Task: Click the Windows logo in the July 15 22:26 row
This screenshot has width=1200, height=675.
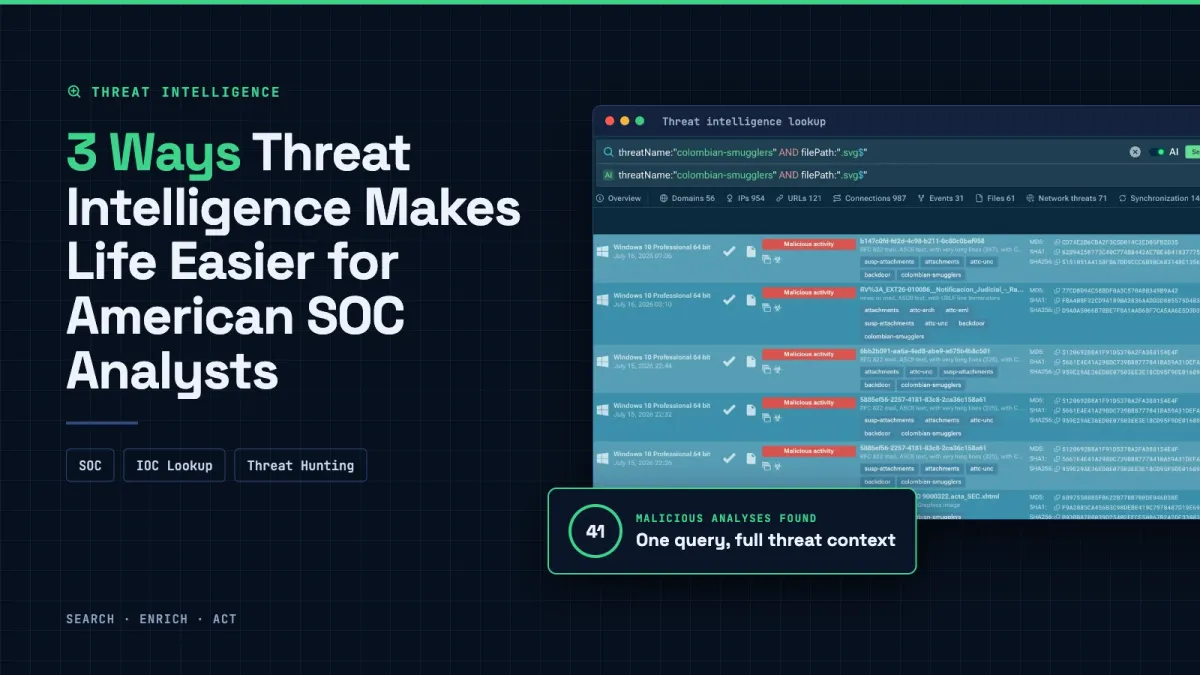Action: coord(602,458)
